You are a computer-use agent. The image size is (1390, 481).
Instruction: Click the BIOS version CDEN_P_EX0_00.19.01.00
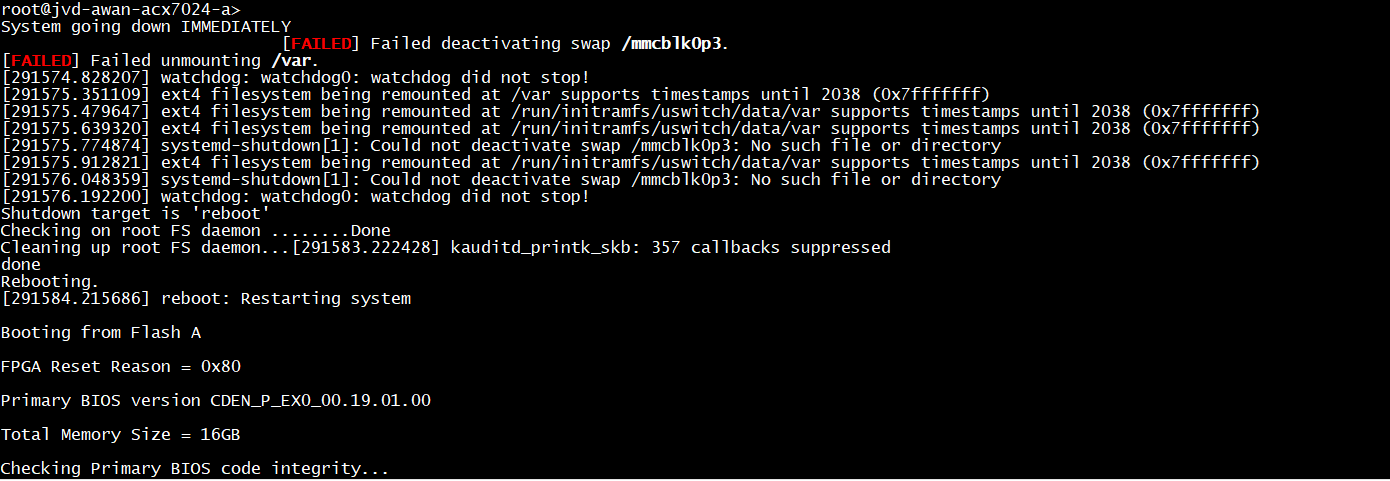pos(320,400)
